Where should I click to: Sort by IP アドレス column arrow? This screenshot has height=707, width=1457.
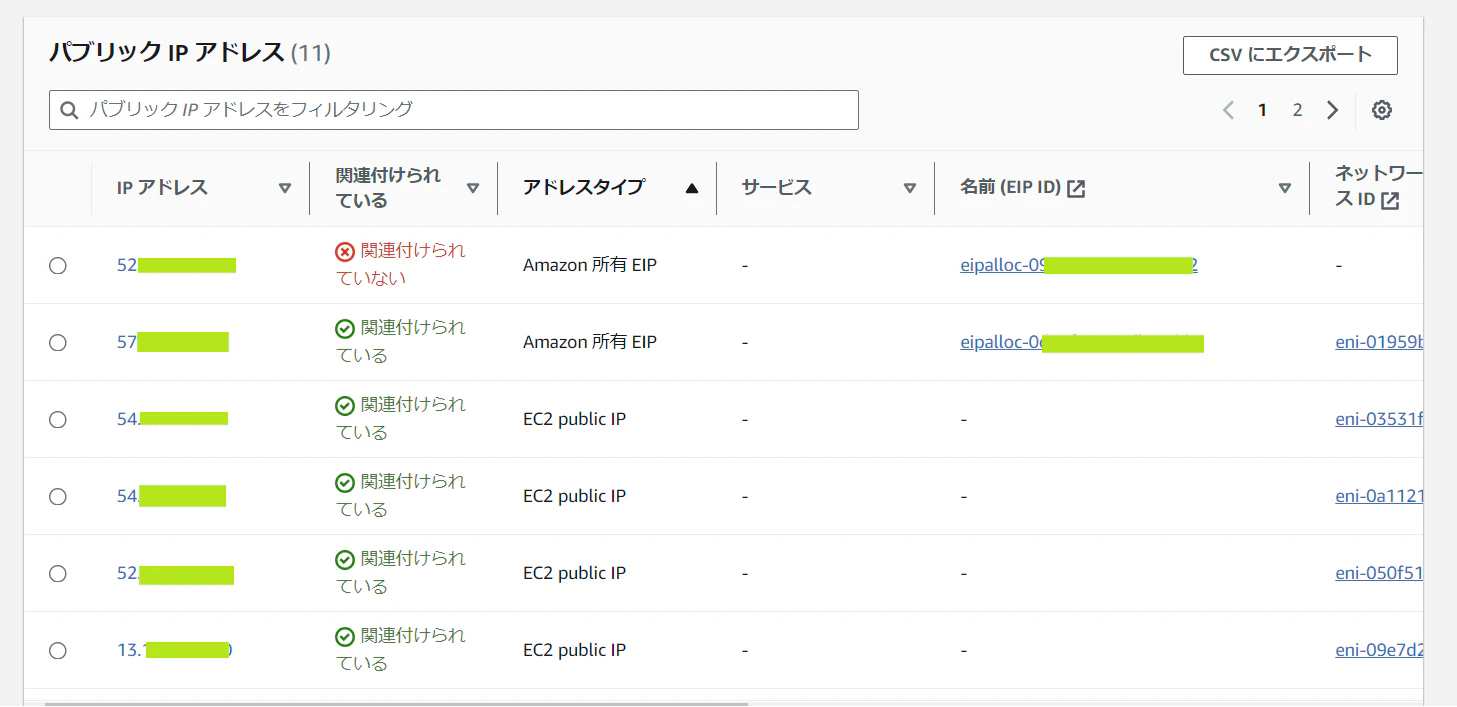coord(285,188)
